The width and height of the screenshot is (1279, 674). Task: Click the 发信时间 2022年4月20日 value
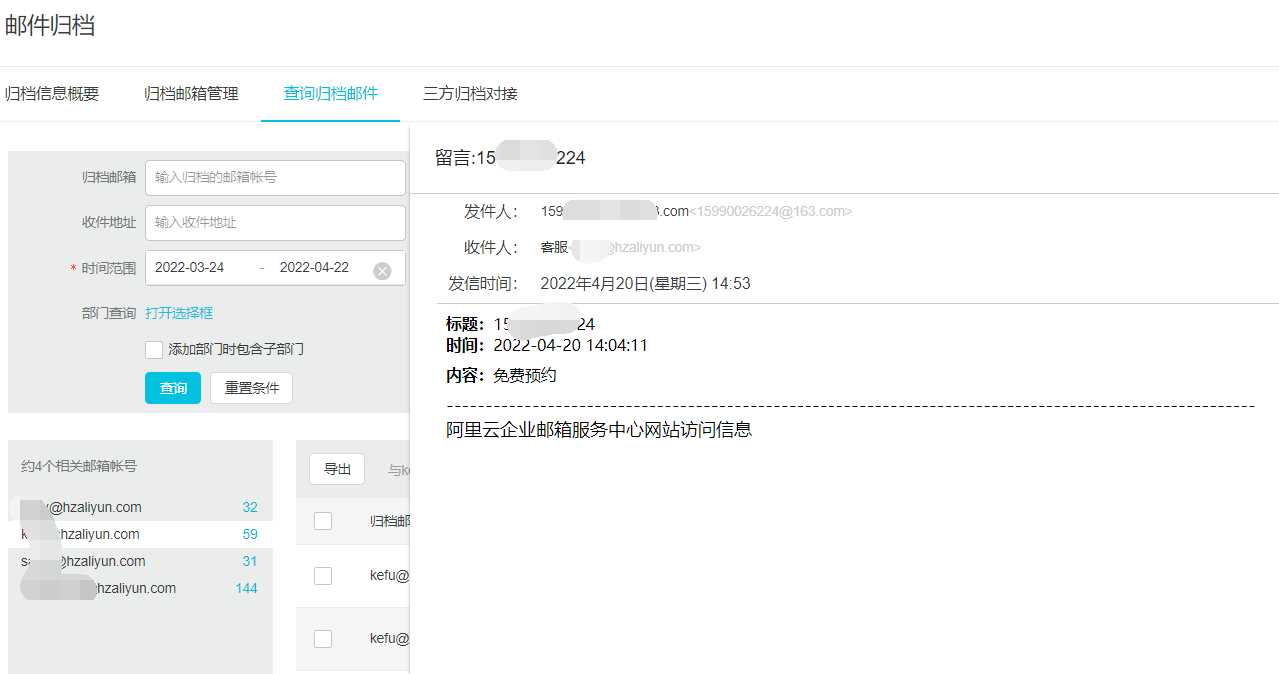(645, 284)
